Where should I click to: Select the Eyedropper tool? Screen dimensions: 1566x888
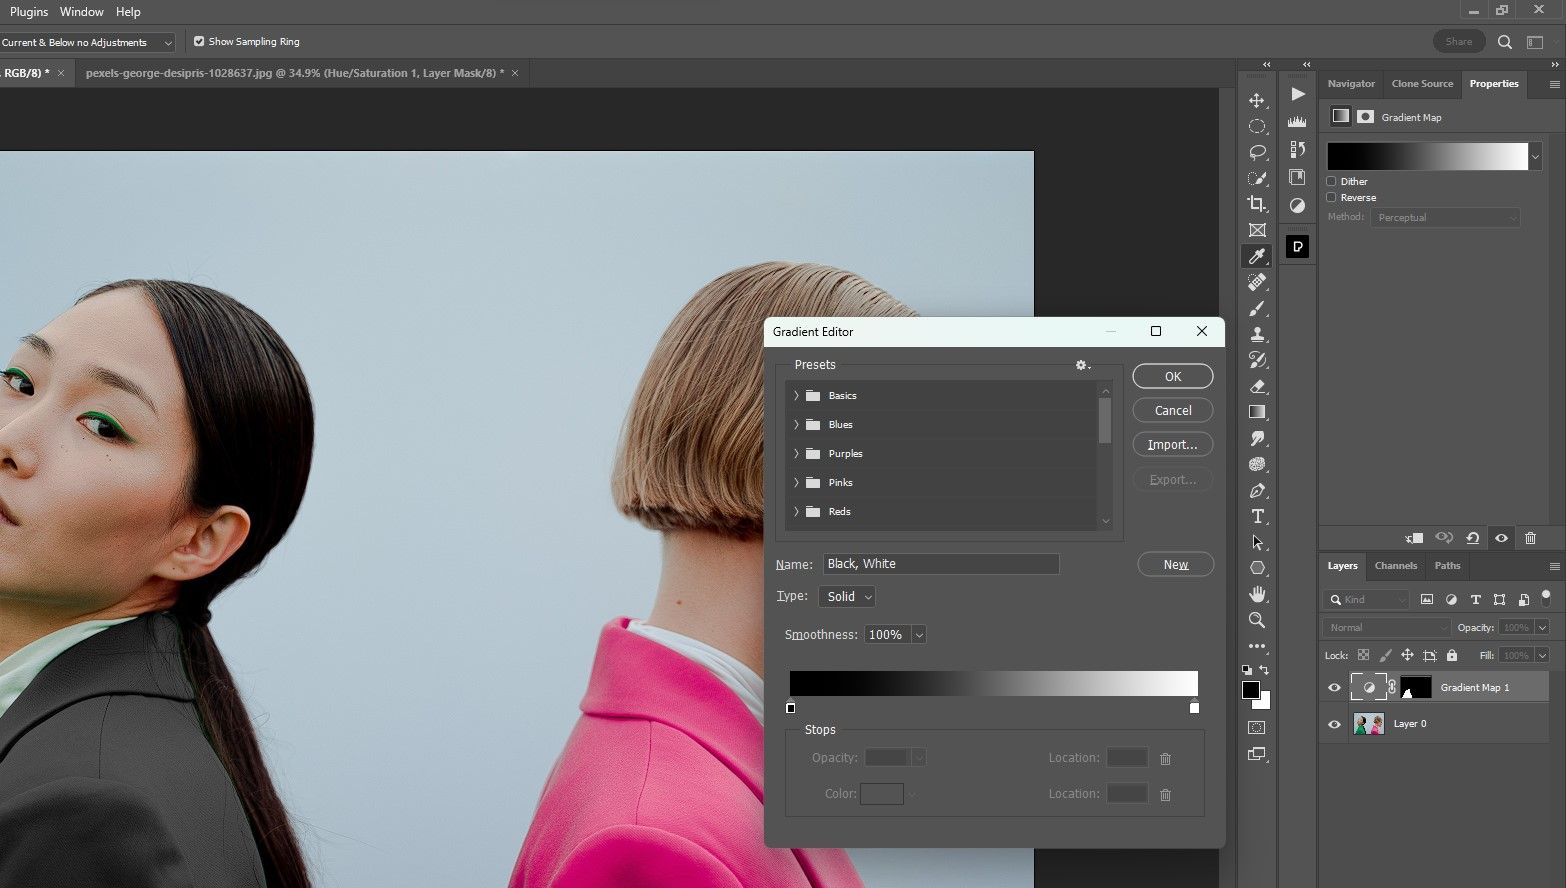[1257, 257]
